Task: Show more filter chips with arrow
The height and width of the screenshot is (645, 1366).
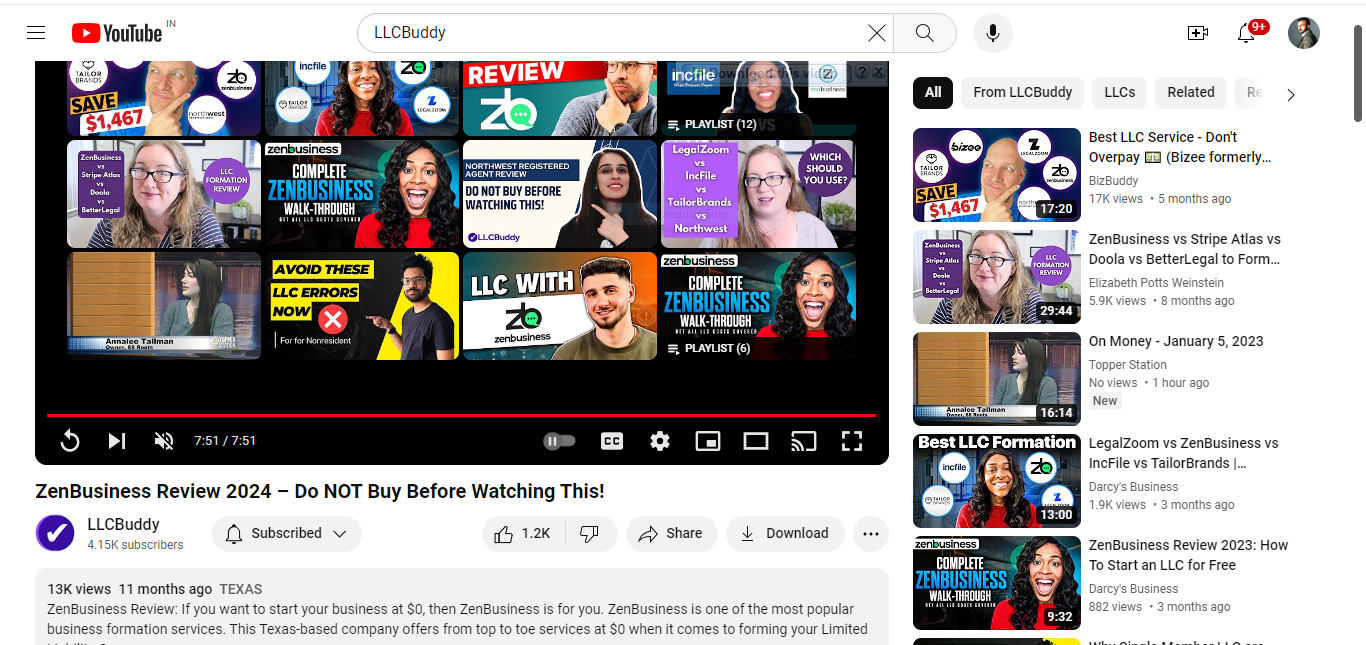Action: (1291, 95)
